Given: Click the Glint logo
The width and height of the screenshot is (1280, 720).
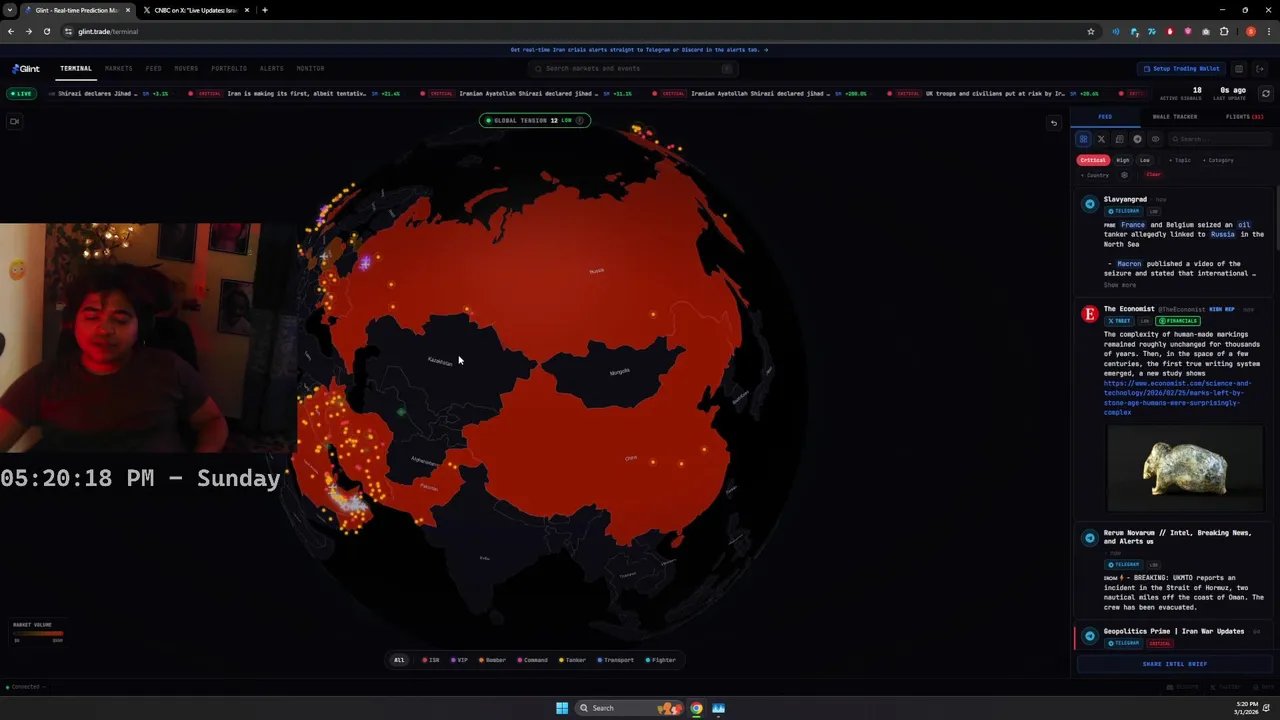Looking at the screenshot, I should (26, 68).
